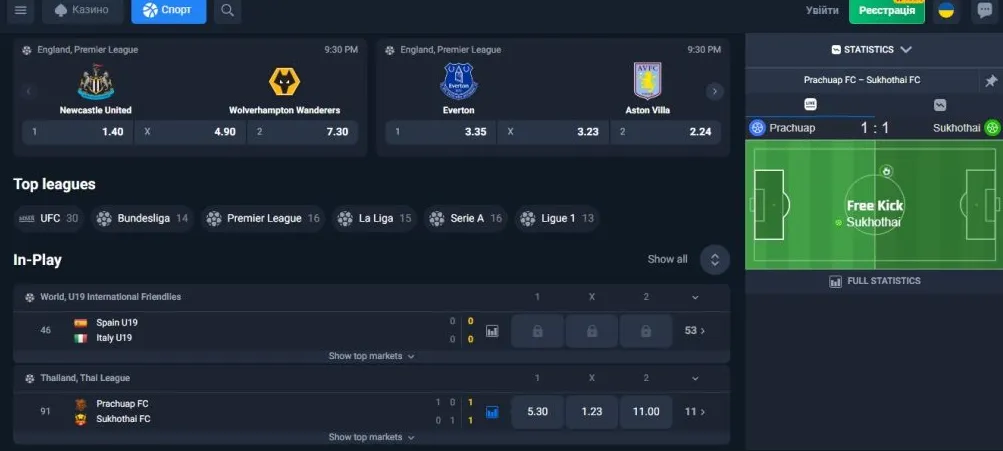This screenshot has width=1003, height=451.
Task: Go to the next featured match
Action: pyautogui.click(x=715, y=91)
